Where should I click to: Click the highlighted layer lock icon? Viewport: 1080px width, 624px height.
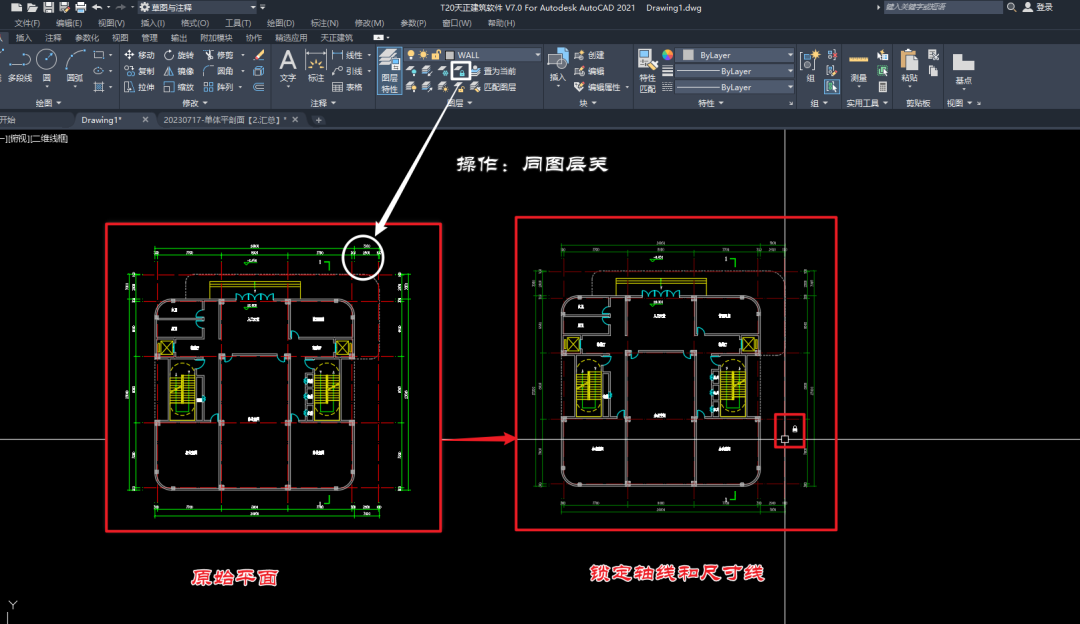461,71
